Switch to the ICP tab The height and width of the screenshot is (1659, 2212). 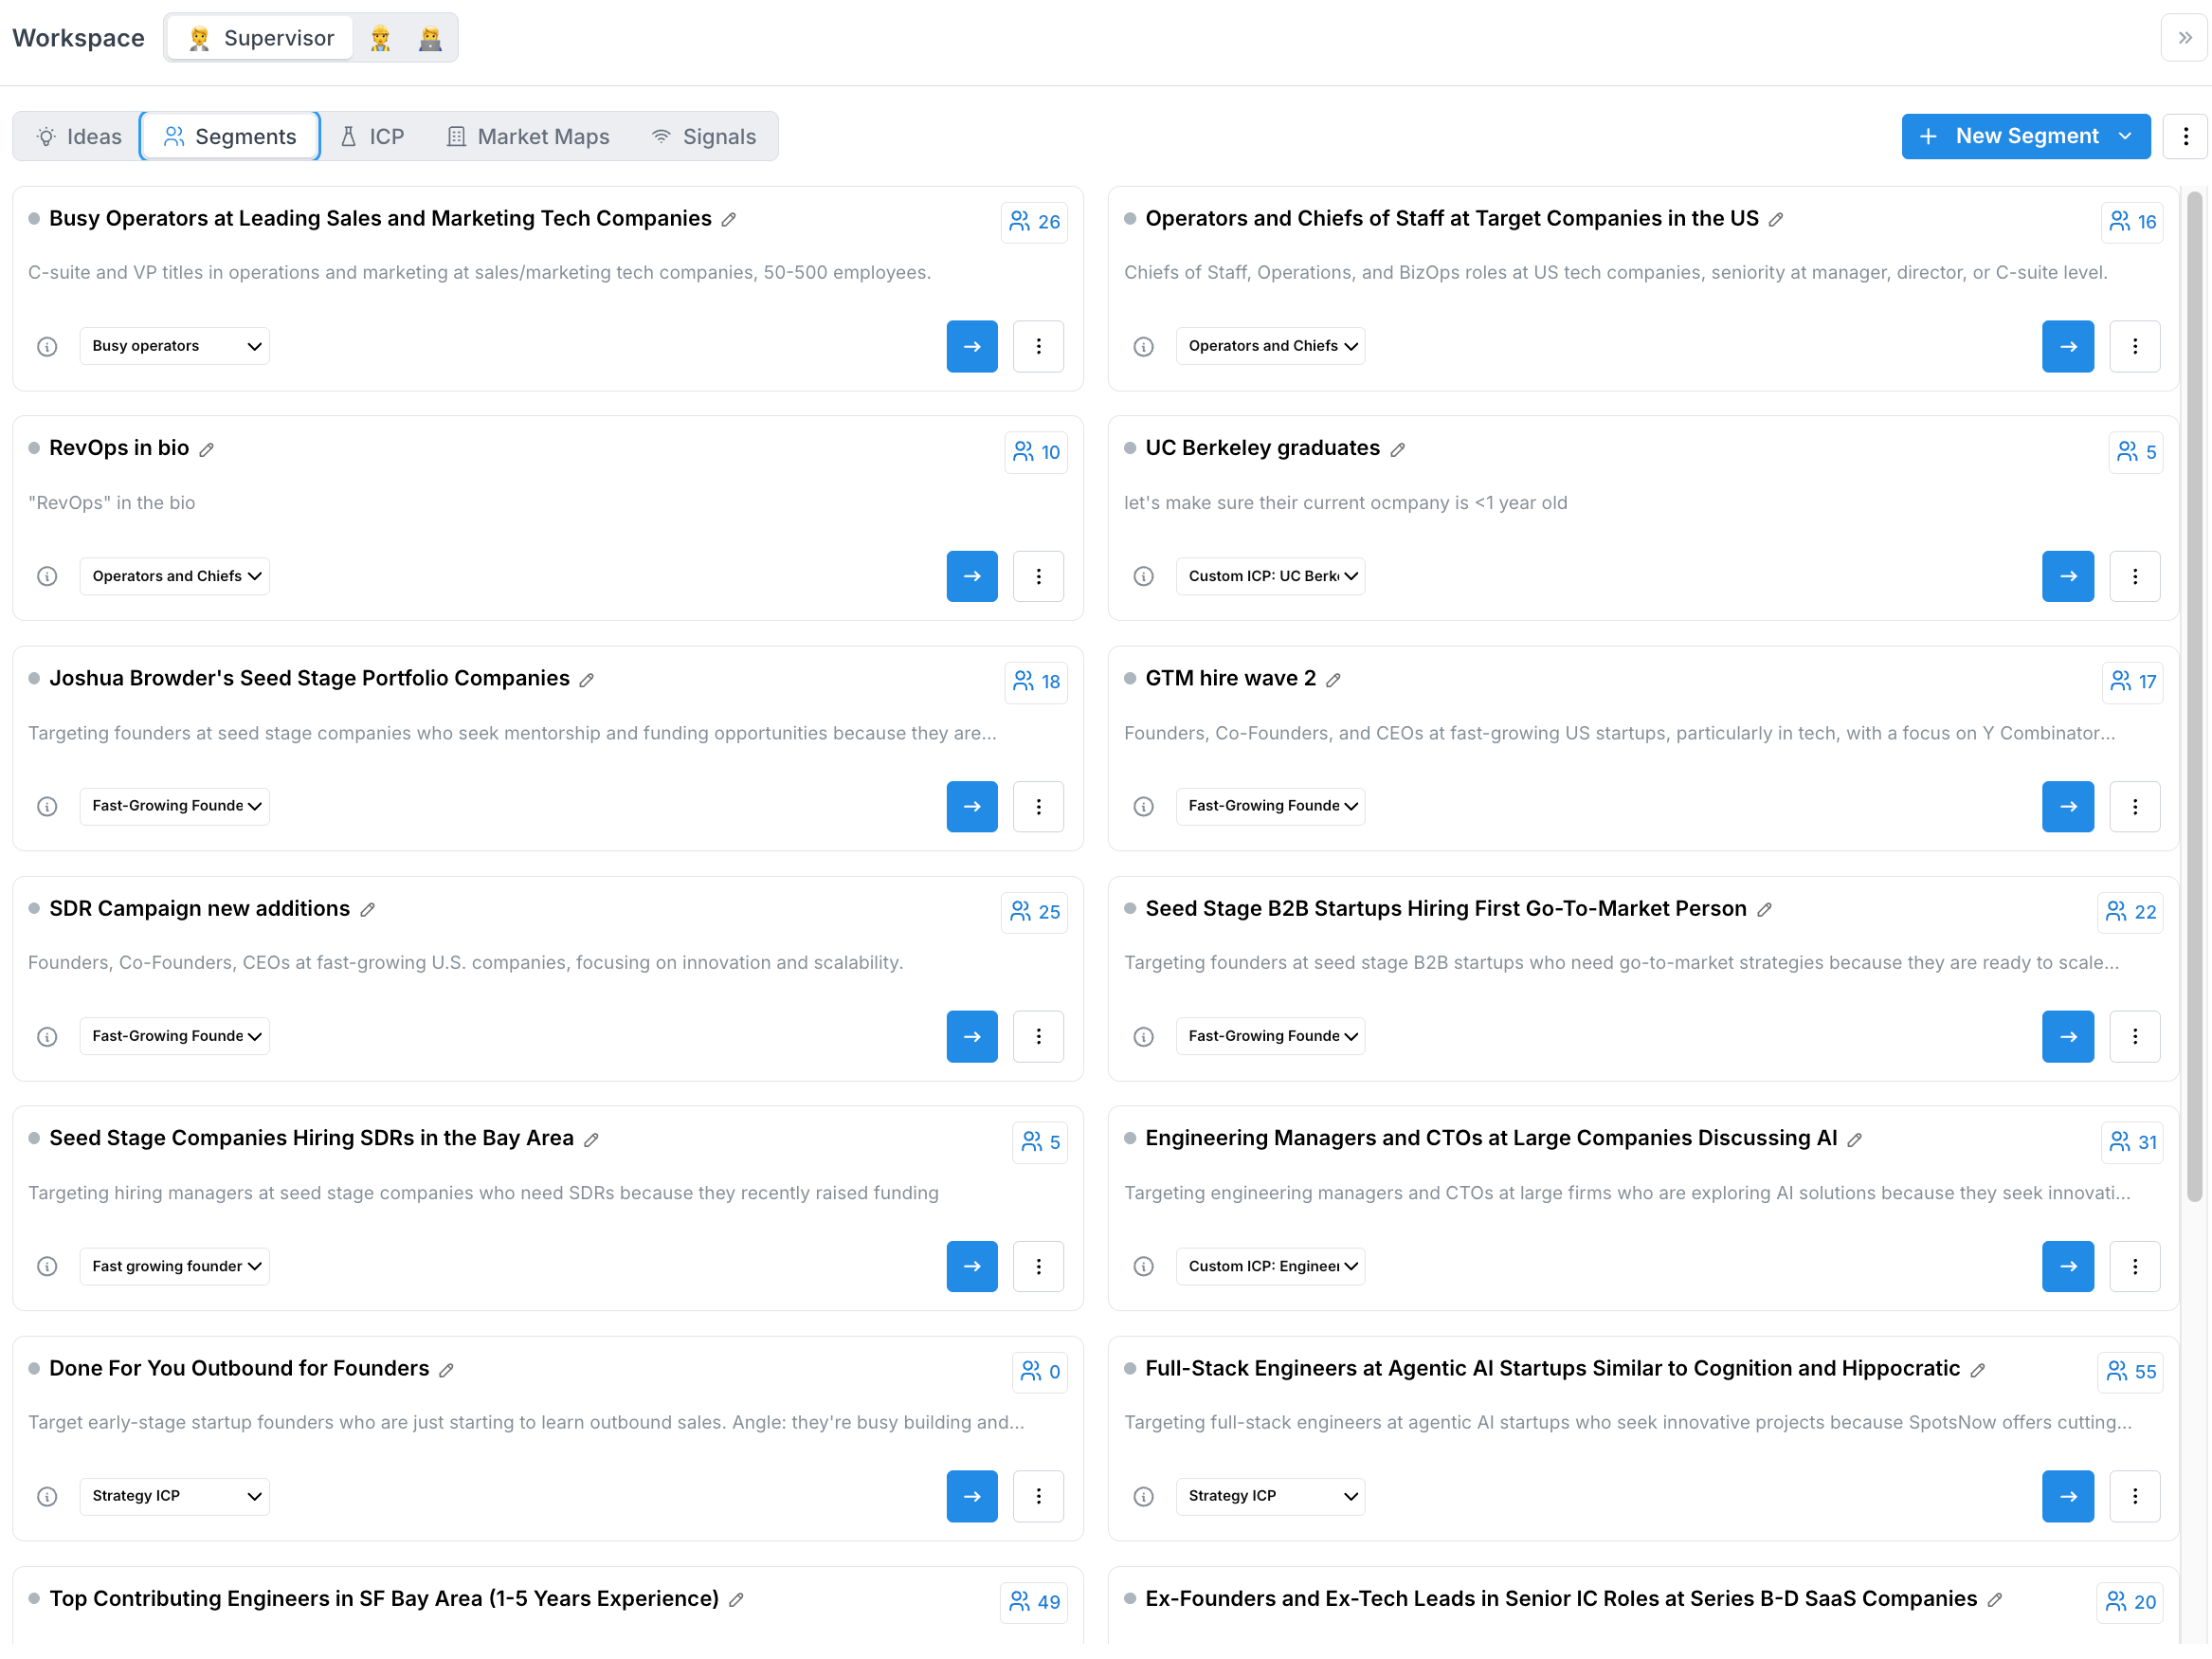[x=373, y=137]
